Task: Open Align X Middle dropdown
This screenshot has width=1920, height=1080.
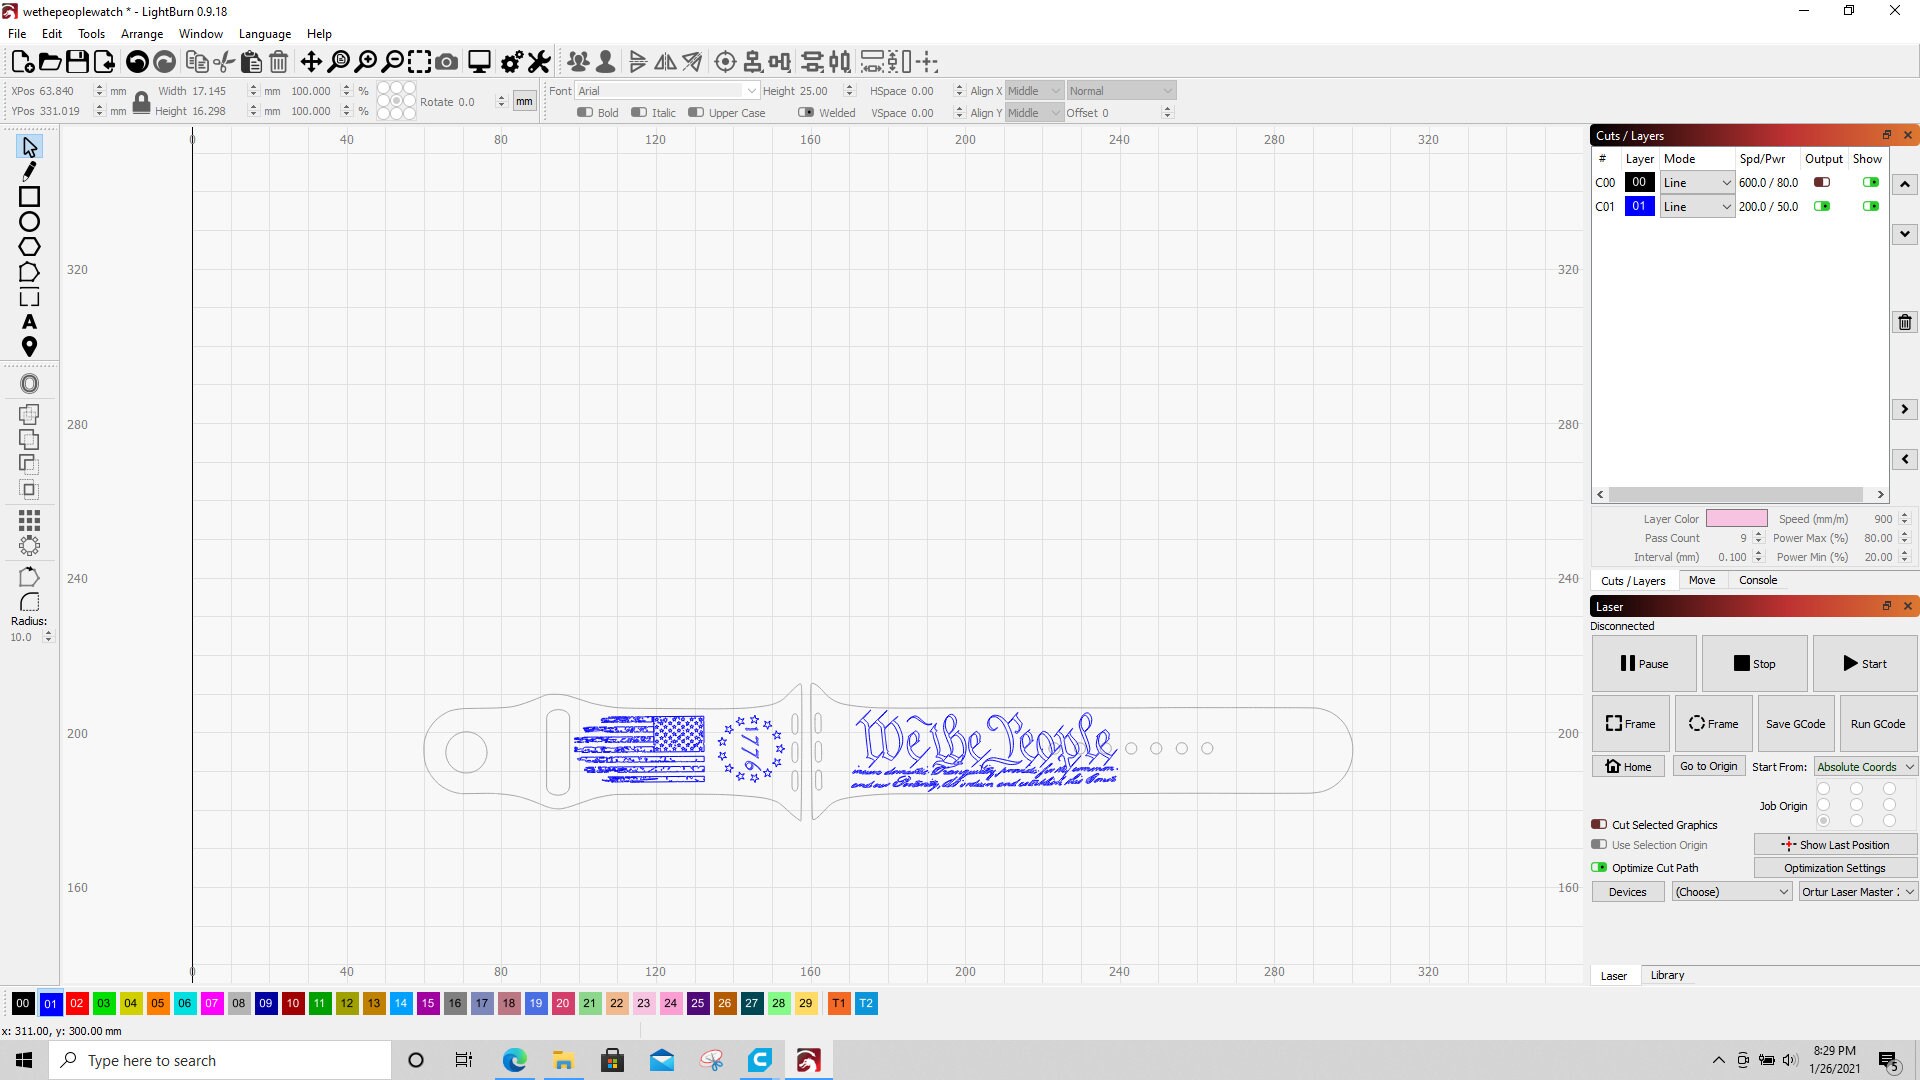Action: click(1033, 91)
